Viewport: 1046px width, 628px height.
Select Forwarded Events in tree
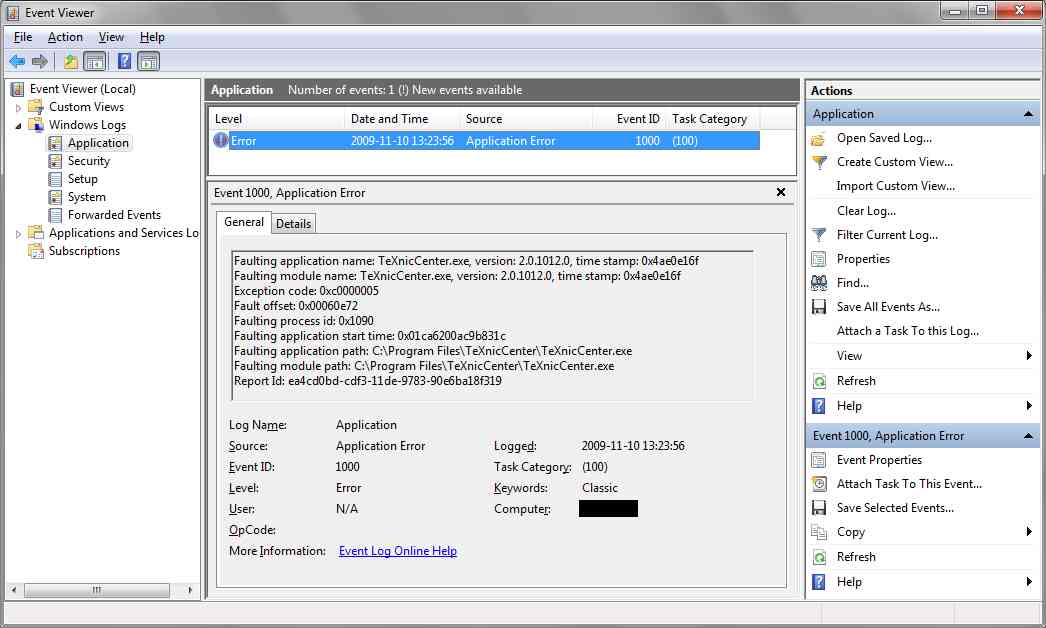(114, 215)
